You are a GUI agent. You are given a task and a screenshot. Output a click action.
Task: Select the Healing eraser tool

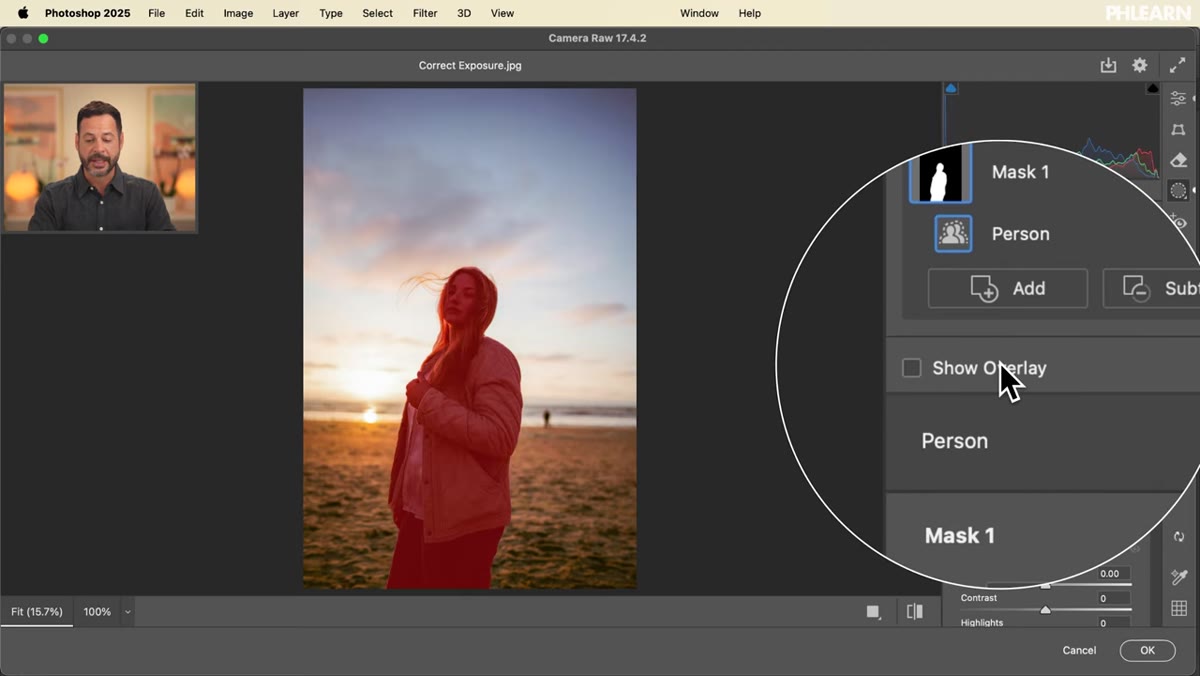click(x=1178, y=160)
